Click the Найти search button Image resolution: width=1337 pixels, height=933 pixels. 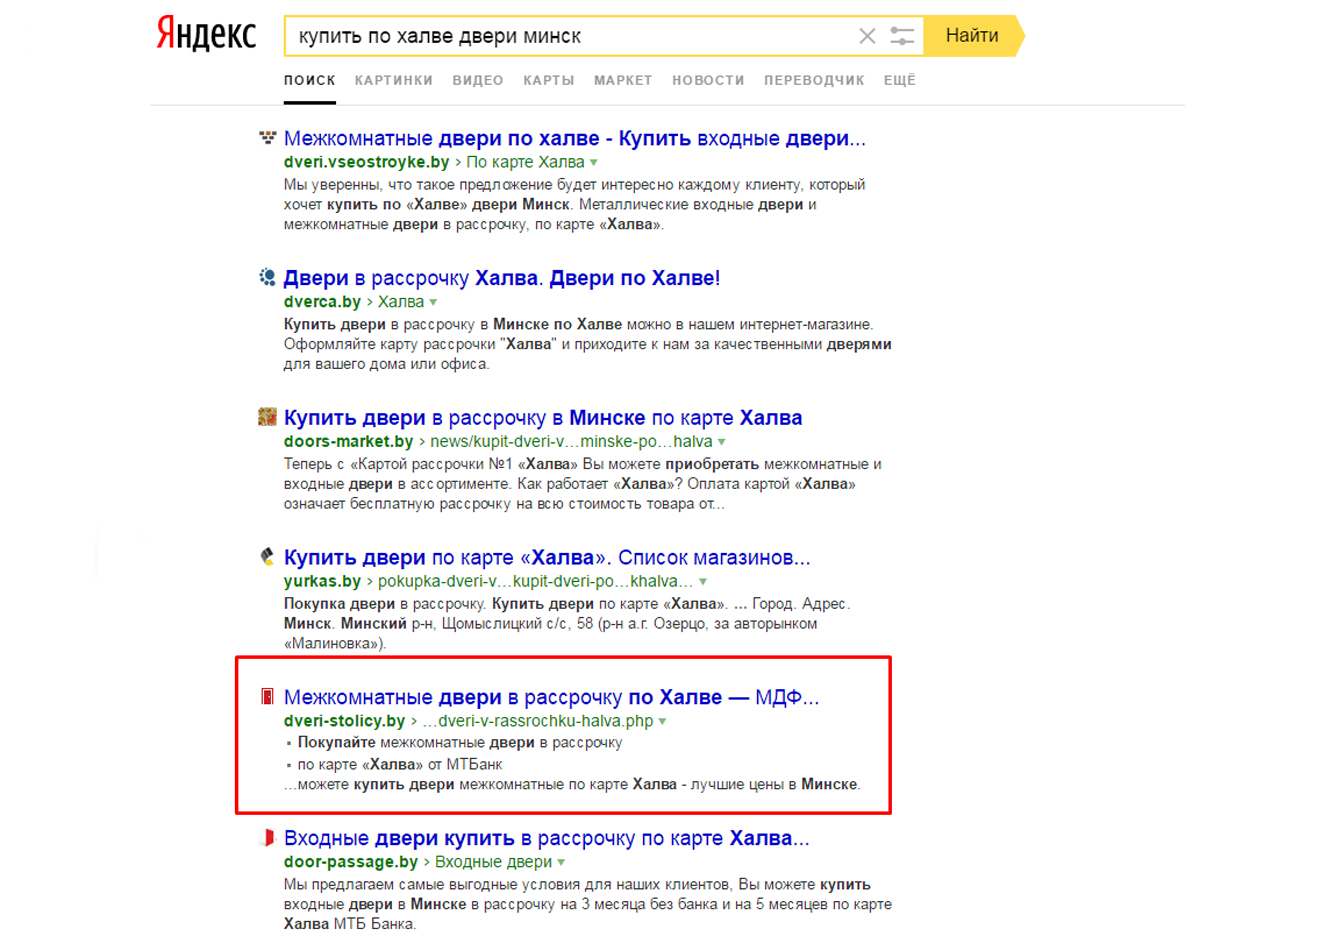973,36
